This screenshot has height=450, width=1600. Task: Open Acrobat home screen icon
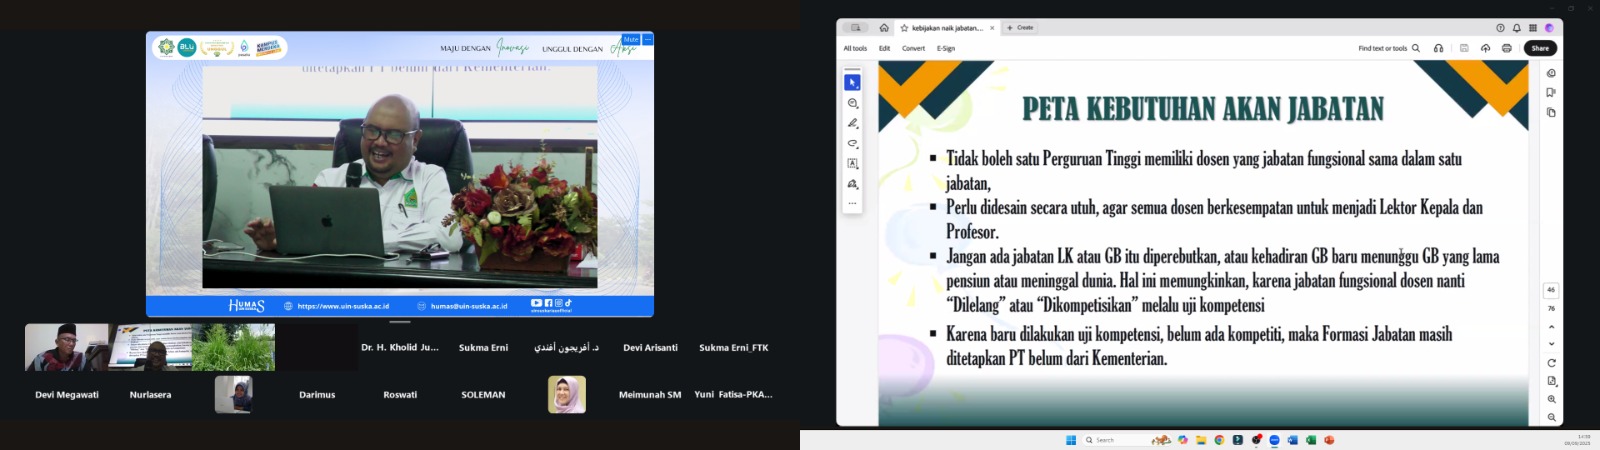pos(884,28)
